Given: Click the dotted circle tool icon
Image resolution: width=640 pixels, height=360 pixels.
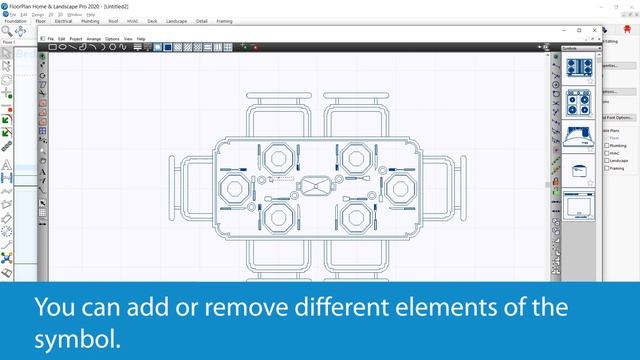Looking at the screenshot, I should [7, 232].
